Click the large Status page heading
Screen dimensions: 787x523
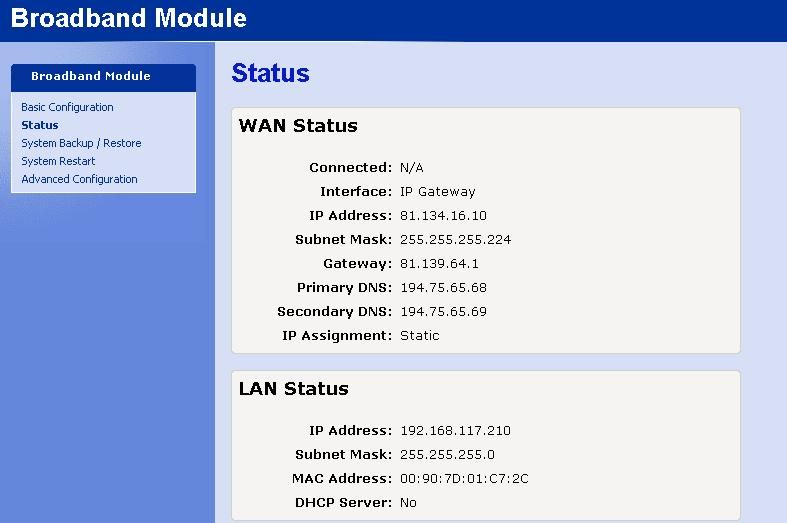270,73
